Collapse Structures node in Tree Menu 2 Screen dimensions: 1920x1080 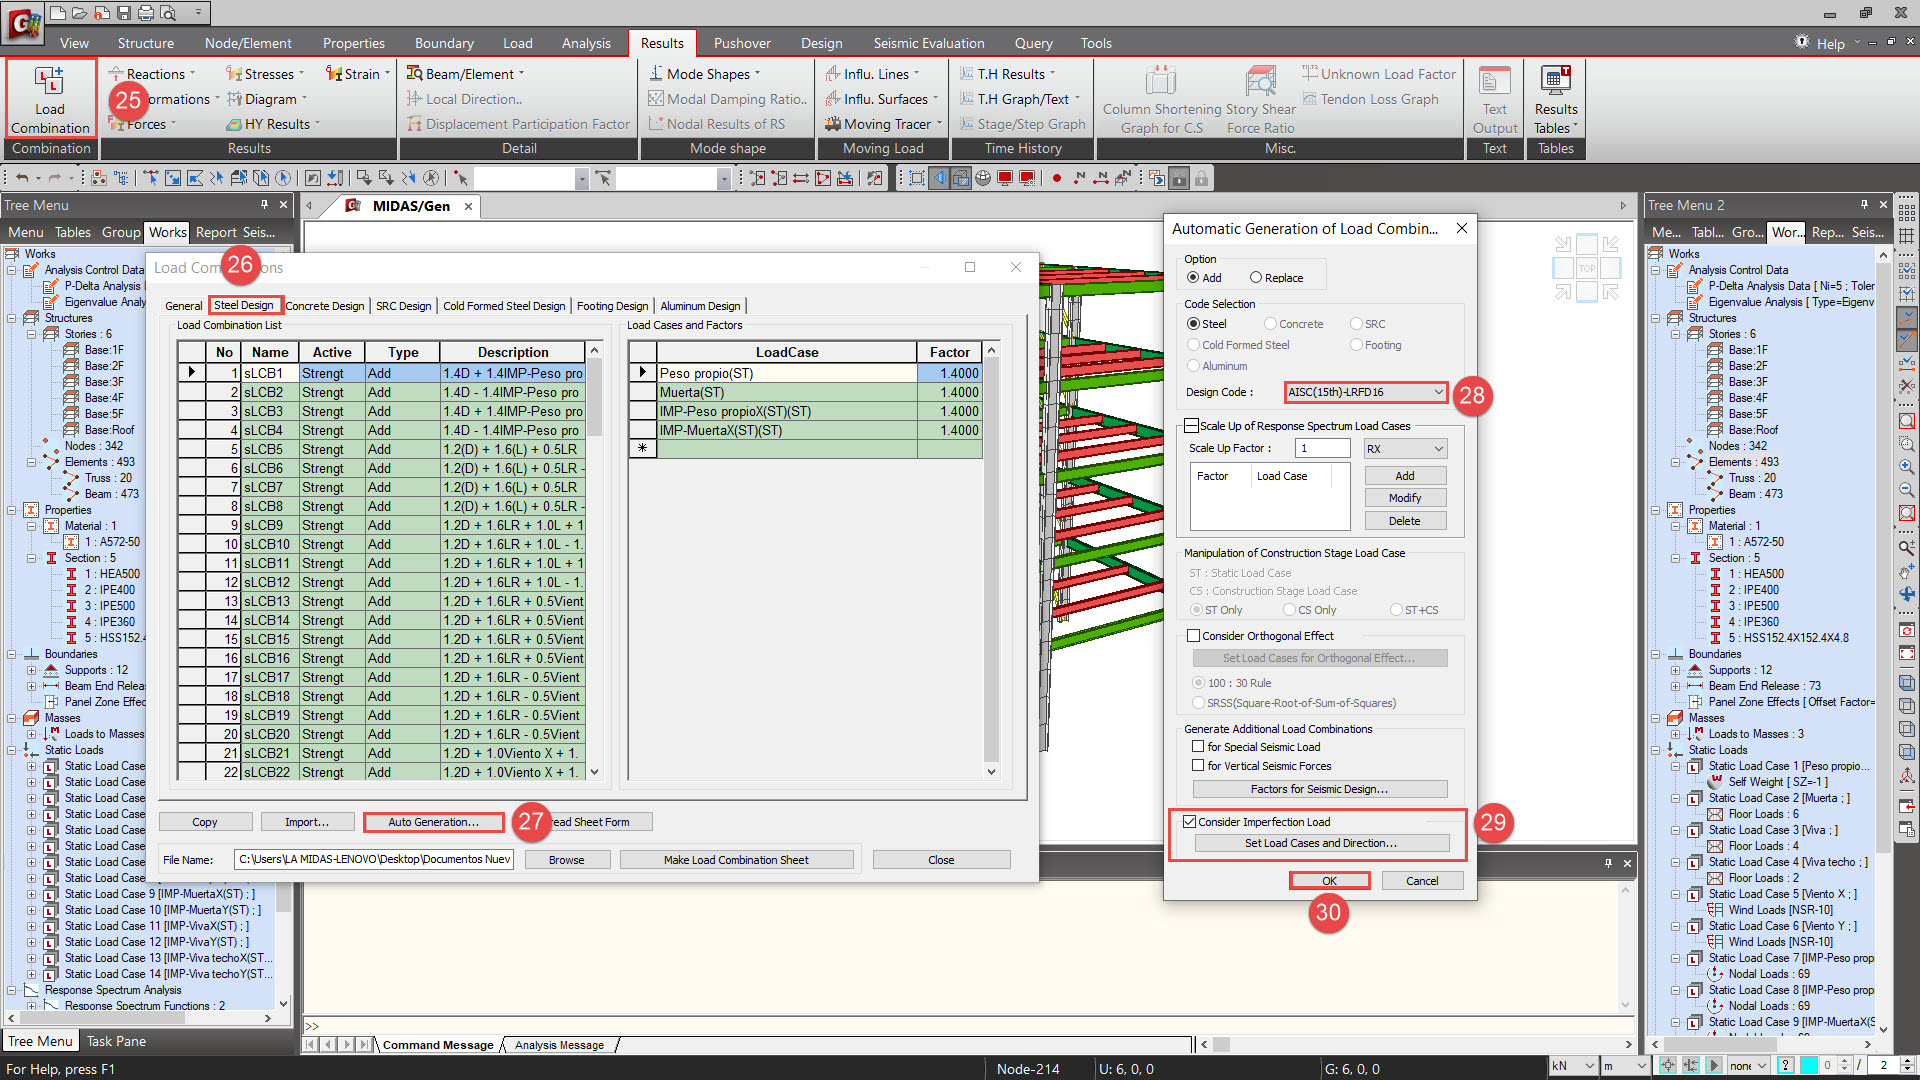(1655, 318)
